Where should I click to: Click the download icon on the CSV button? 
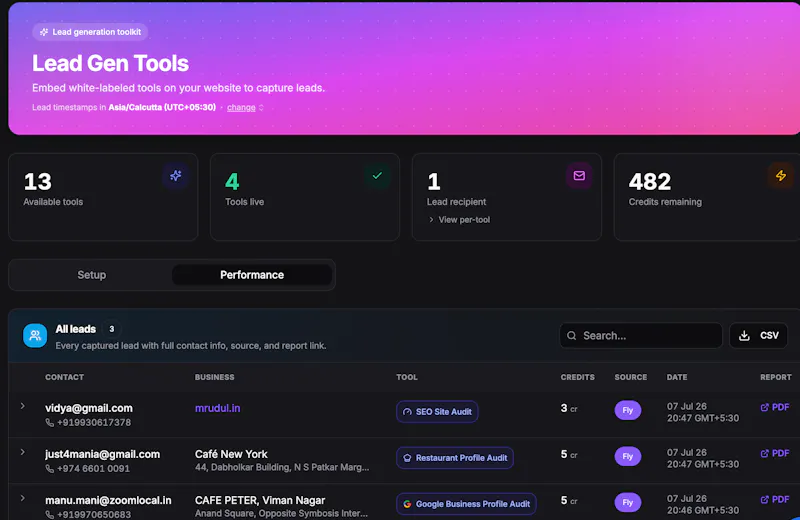744,335
